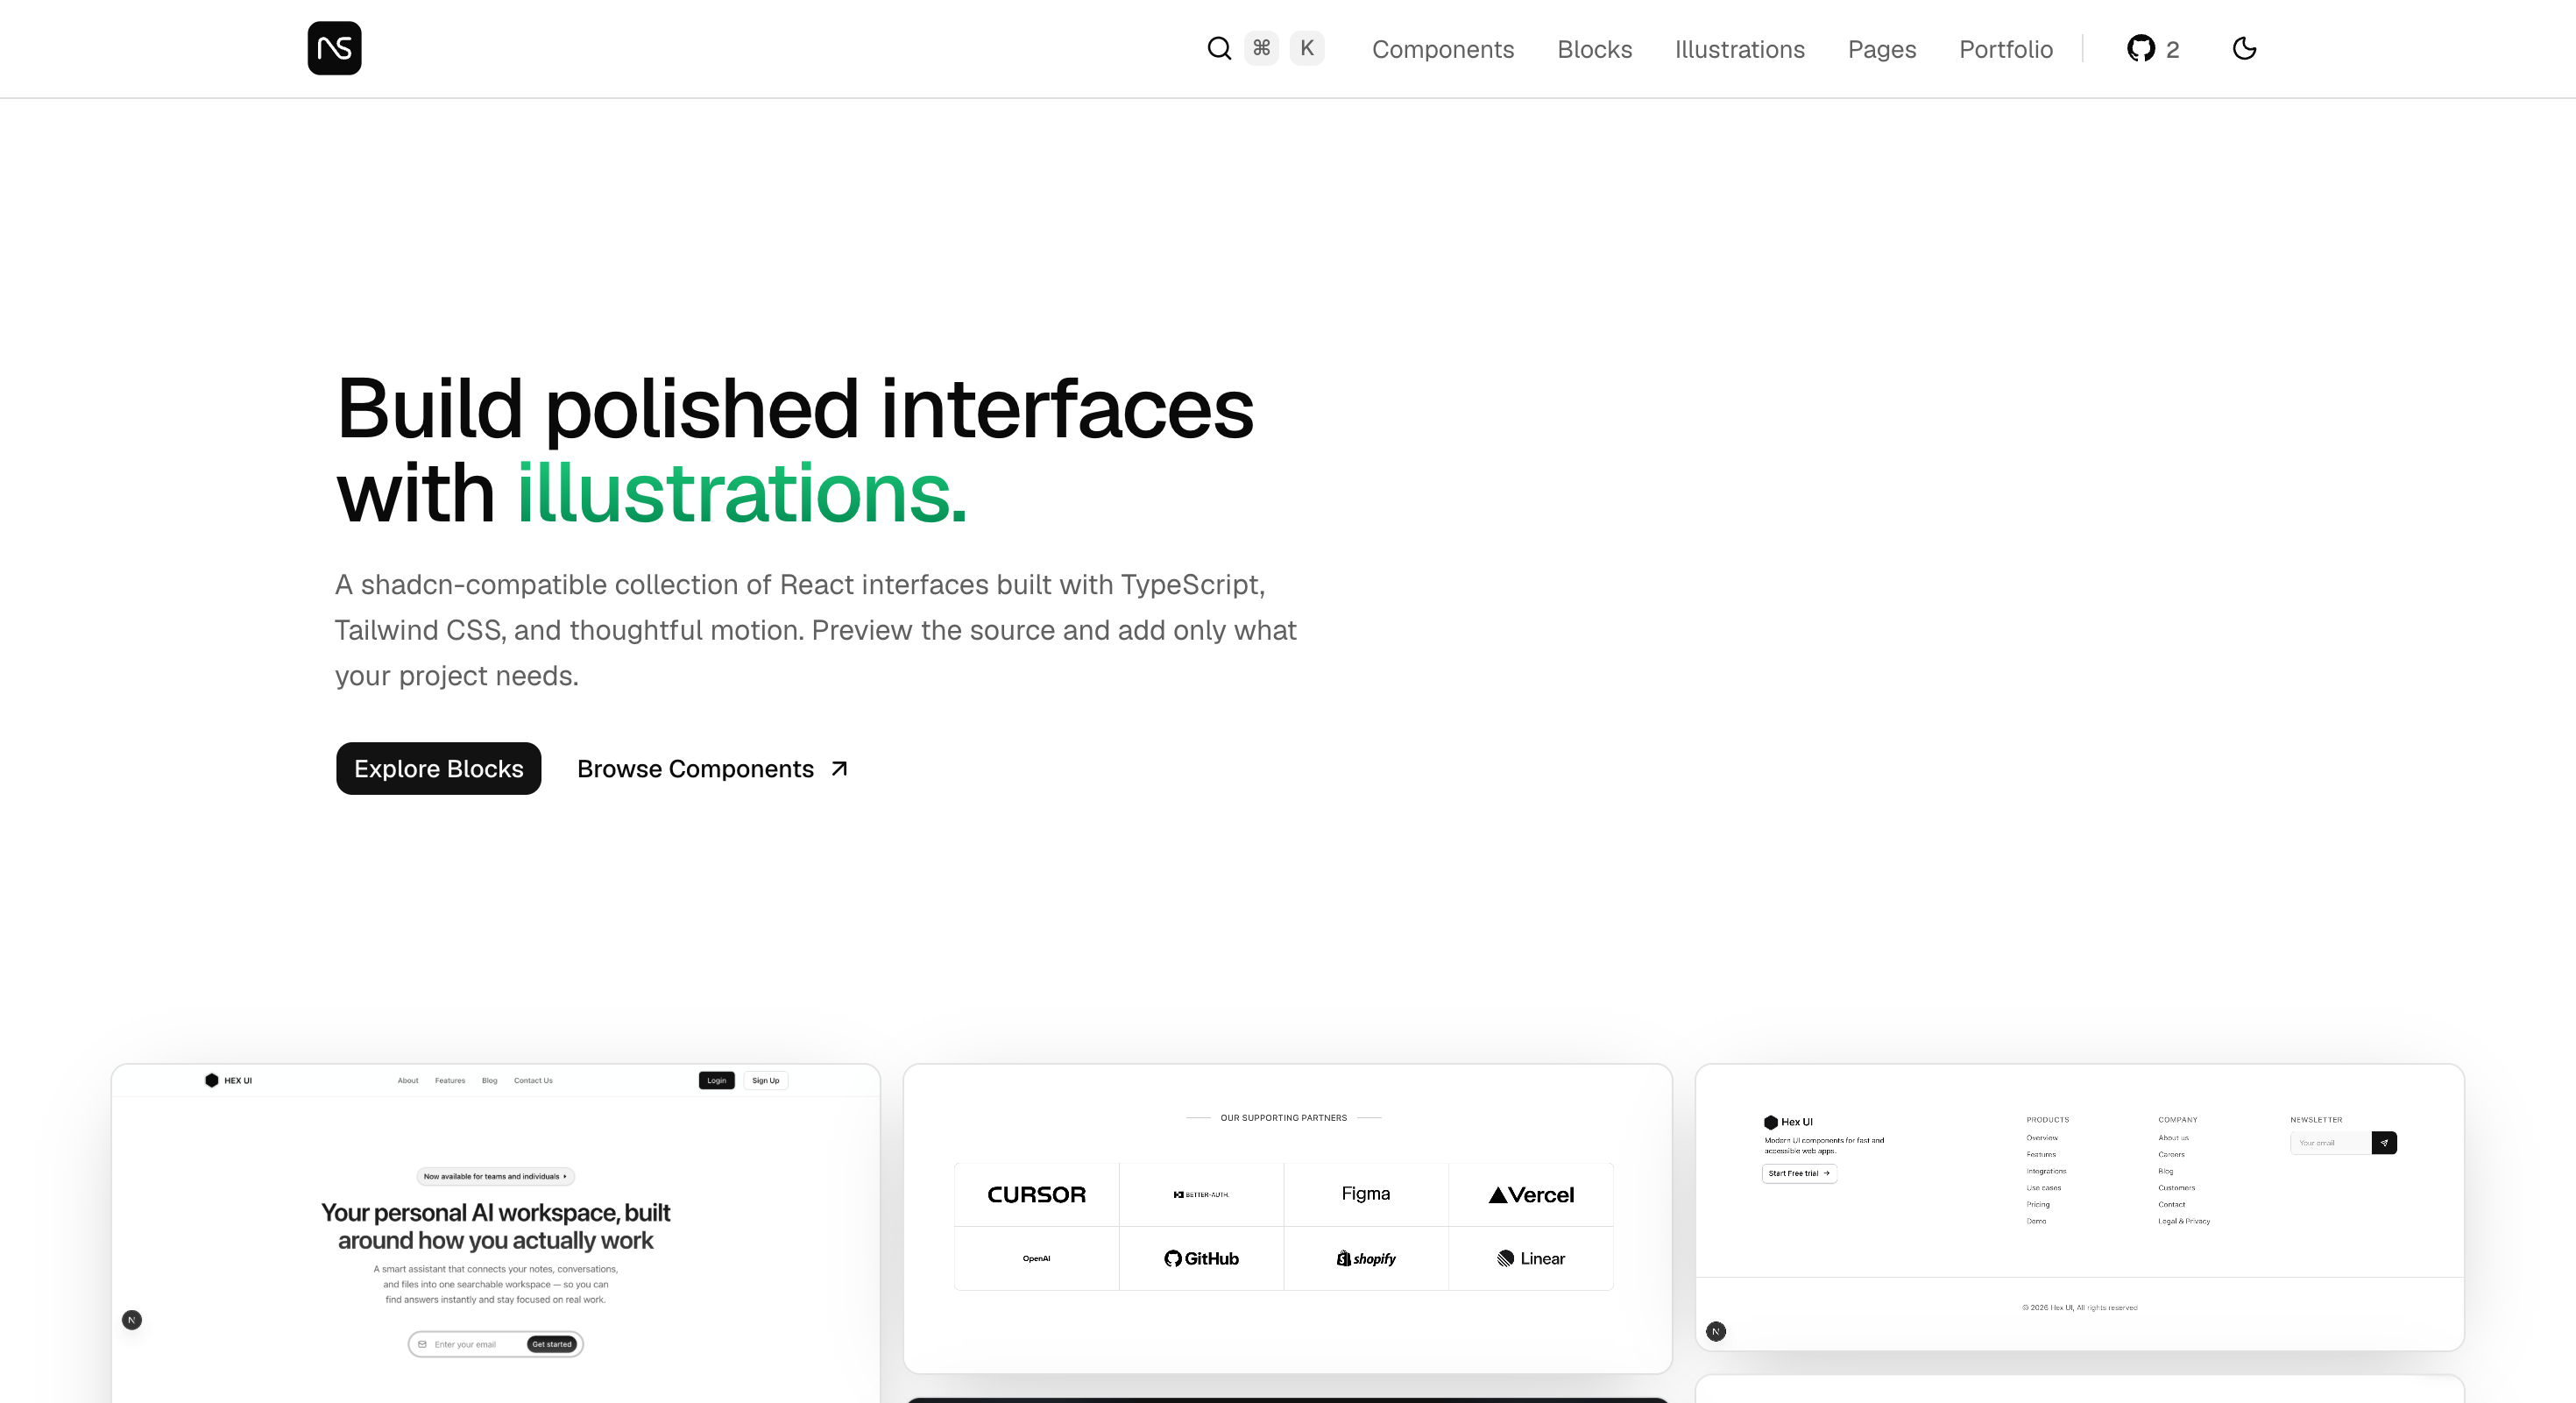This screenshot has height=1403, width=2576.
Task: Click Customers in the footer card
Action: [x=2176, y=1188]
